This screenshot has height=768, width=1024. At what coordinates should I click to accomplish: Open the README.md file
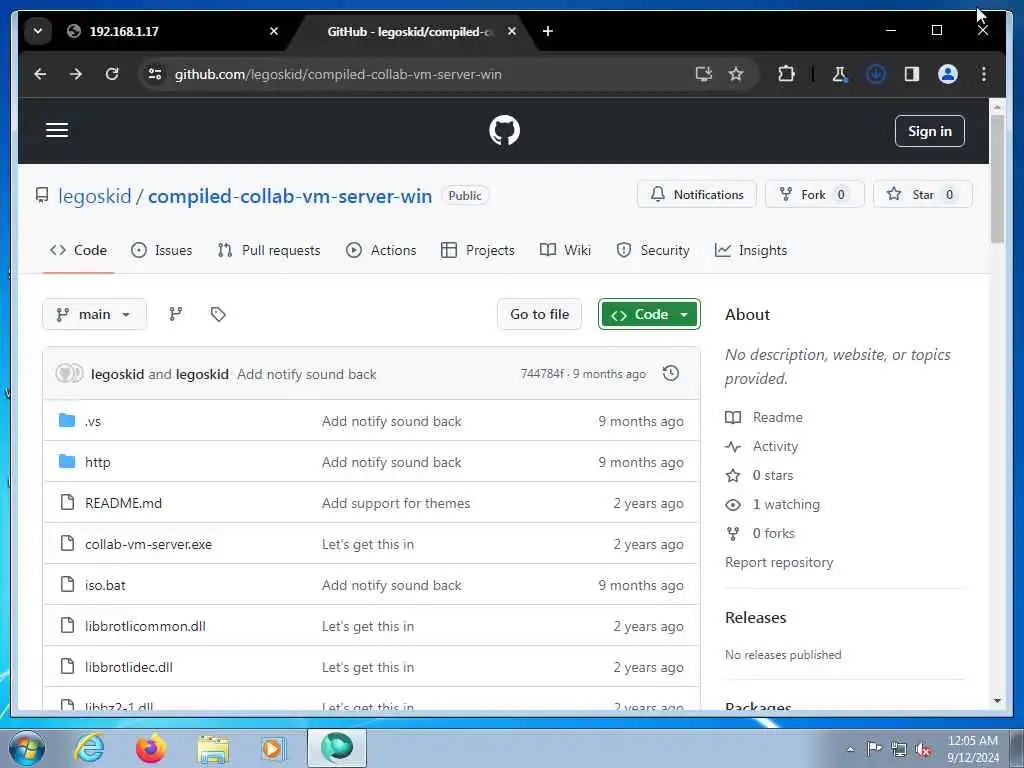coord(123,504)
